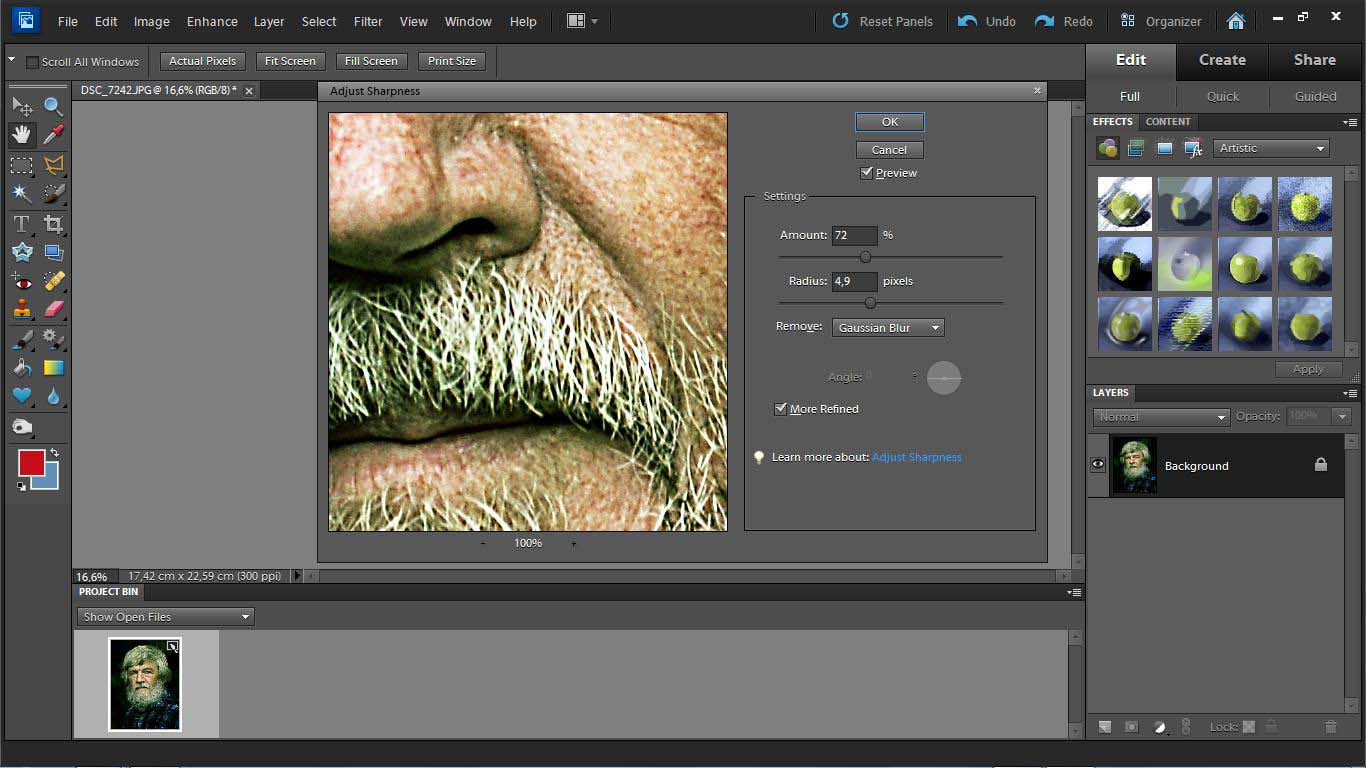Open the Show Open Files dropdown
This screenshot has width=1366, height=768.
tap(165, 617)
